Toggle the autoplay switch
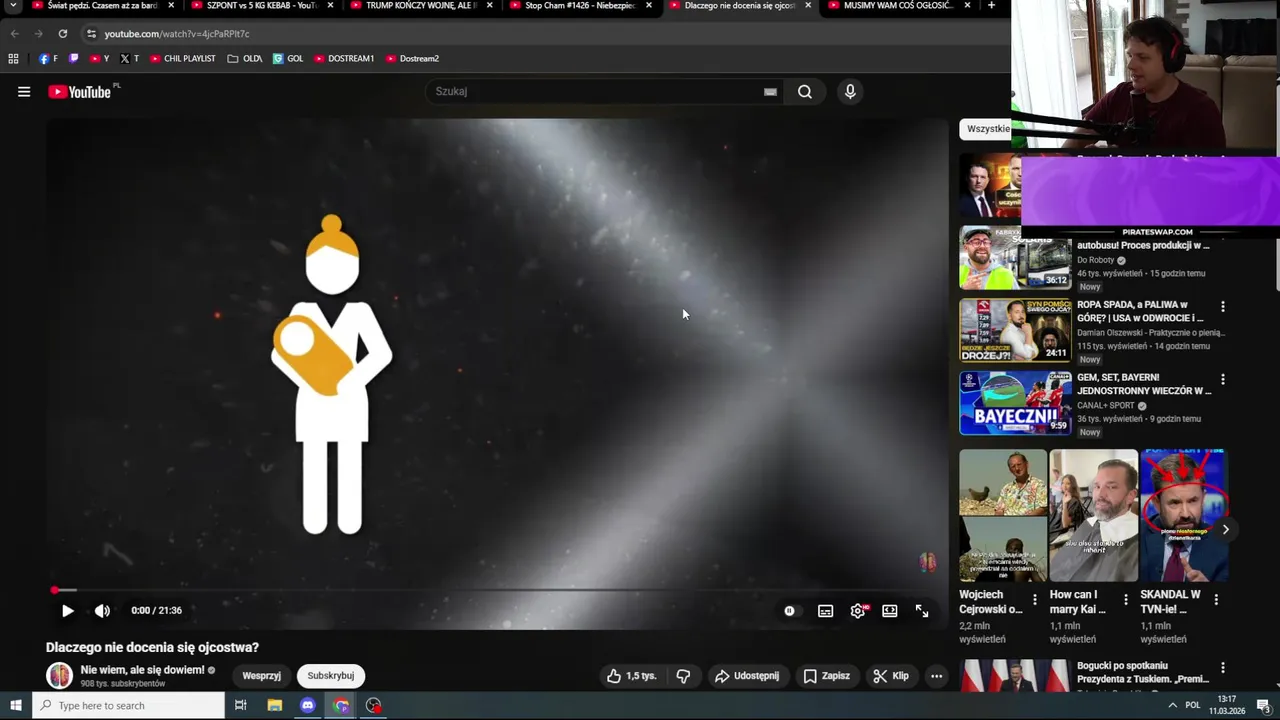The image size is (1280, 720). coord(789,611)
